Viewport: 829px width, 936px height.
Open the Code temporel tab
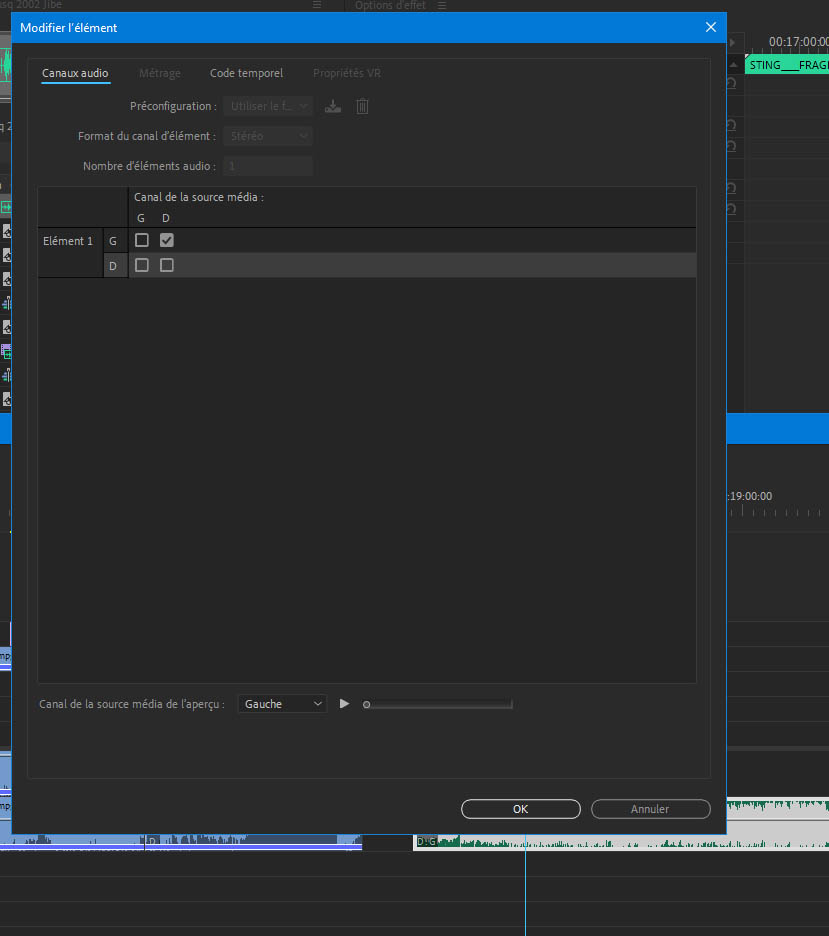(246, 73)
